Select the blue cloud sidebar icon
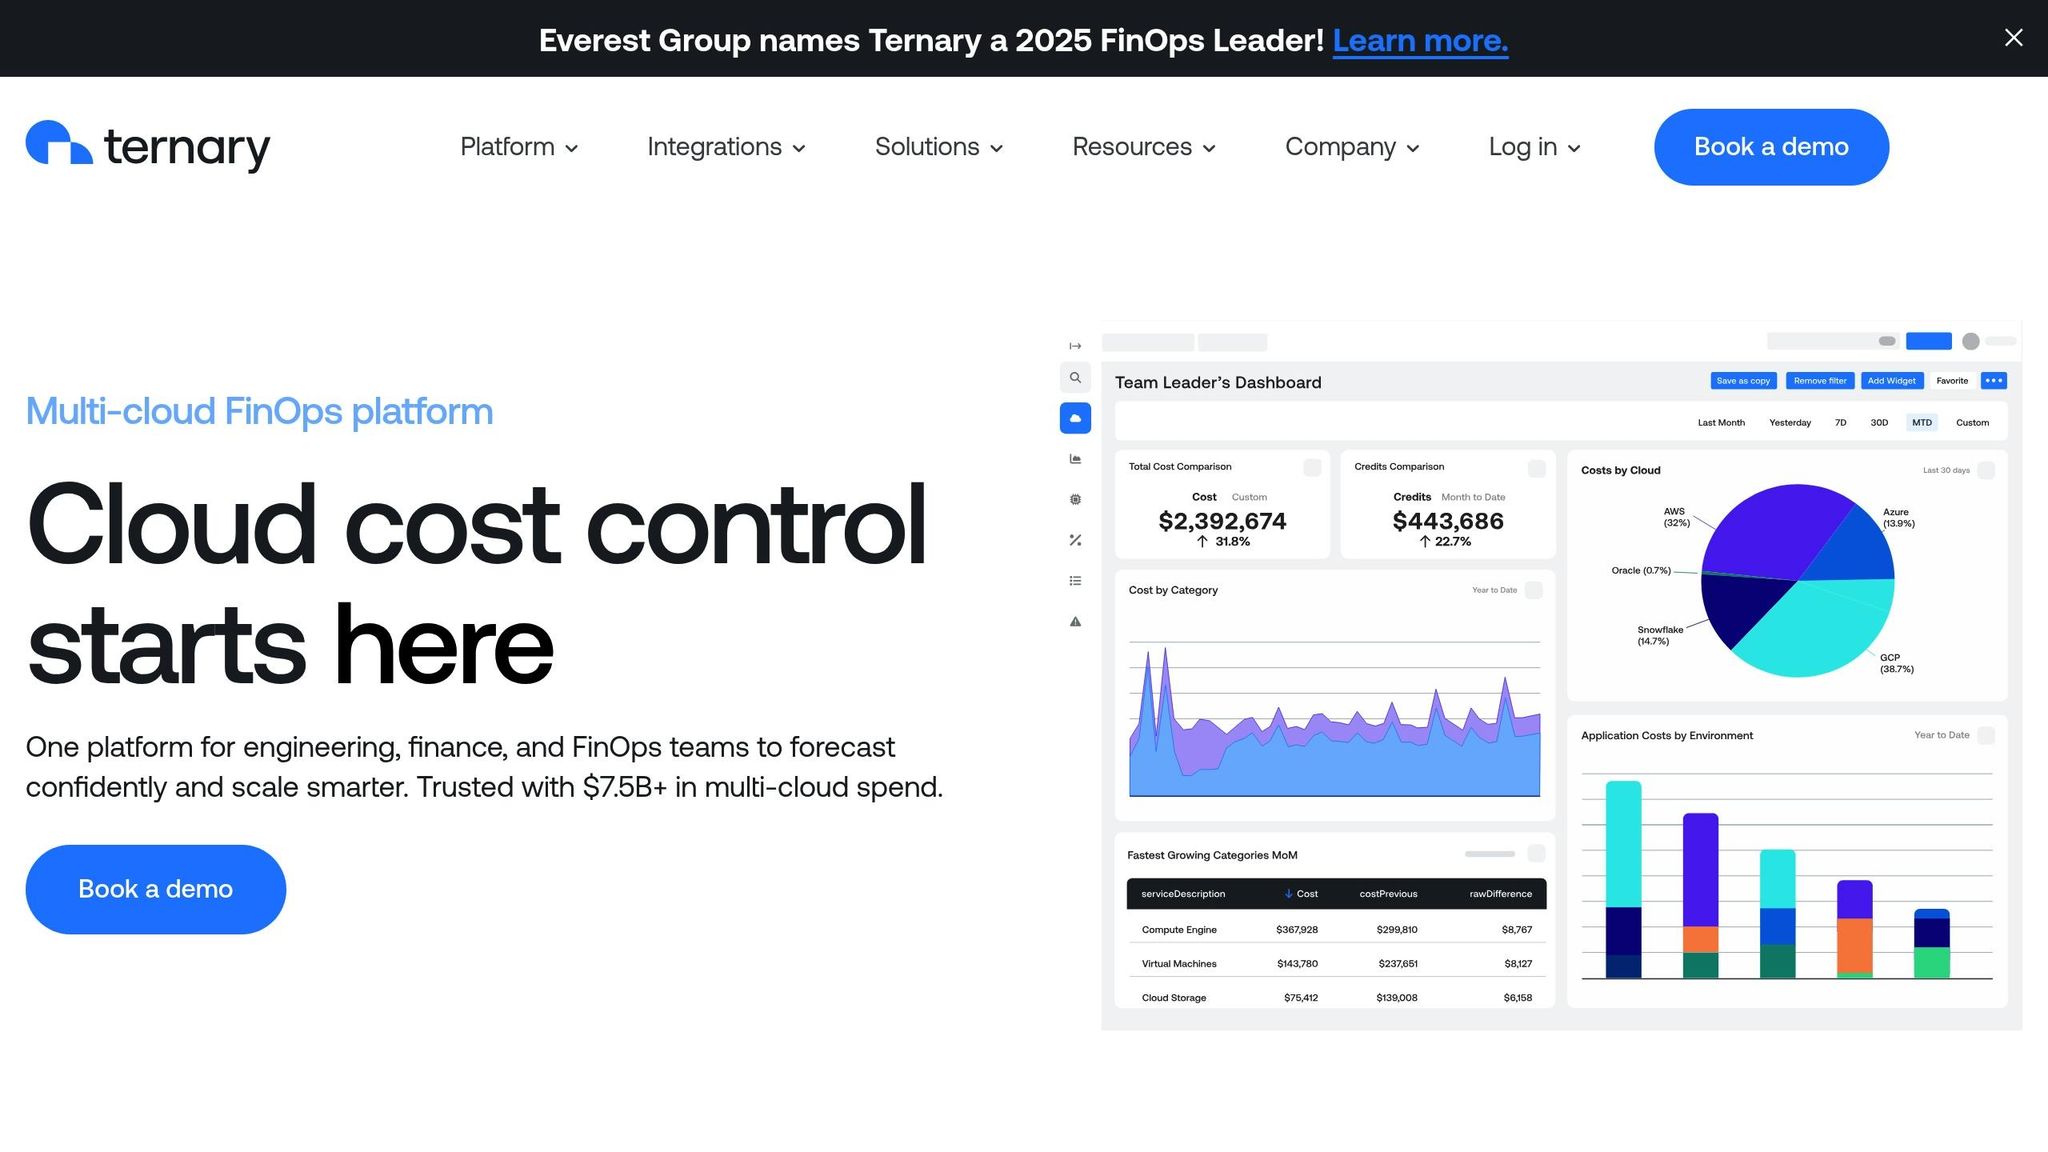2048x1152 pixels. coord(1075,418)
